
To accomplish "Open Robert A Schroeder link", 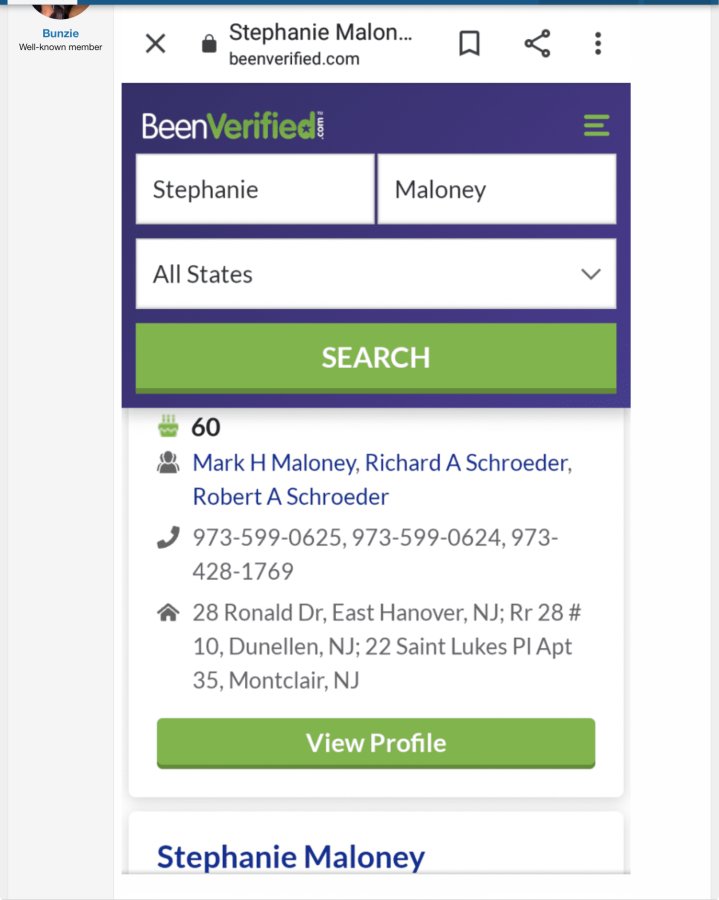I will 290,497.
